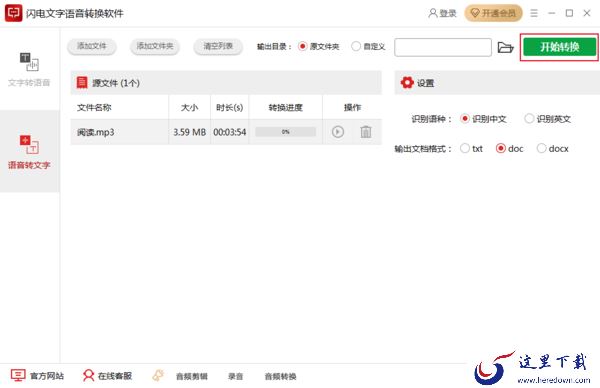The image size is (600, 388).
Task: Click the 操作 column header
Action: coord(352,108)
